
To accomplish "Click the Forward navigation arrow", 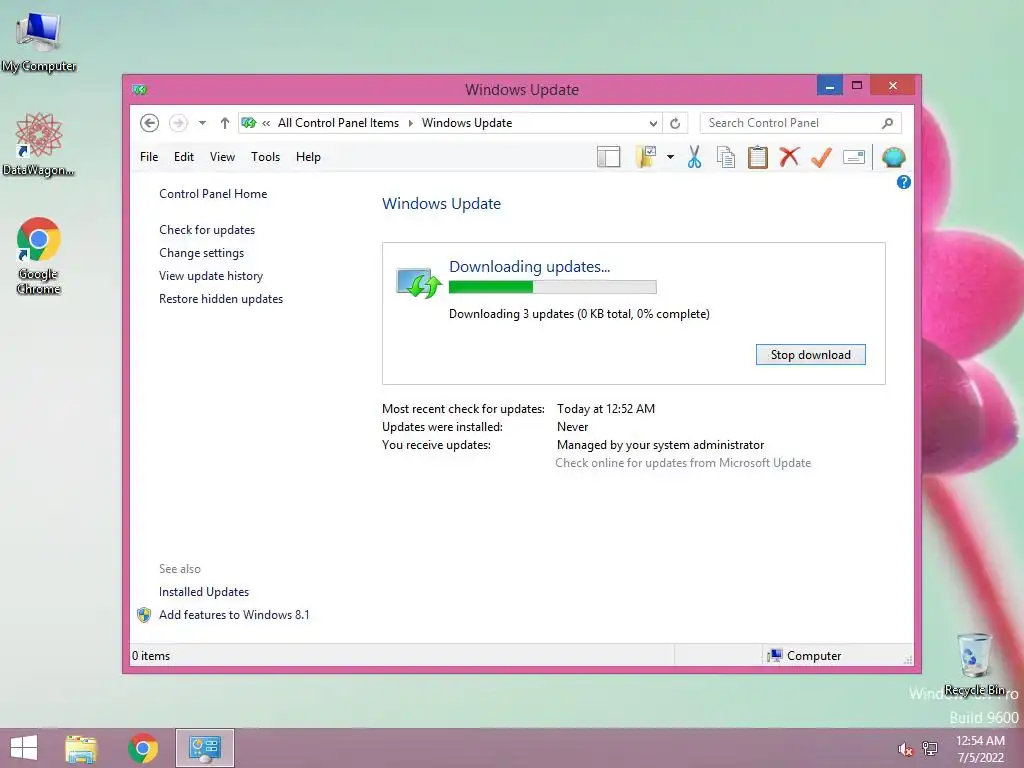I will [x=178, y=123].
